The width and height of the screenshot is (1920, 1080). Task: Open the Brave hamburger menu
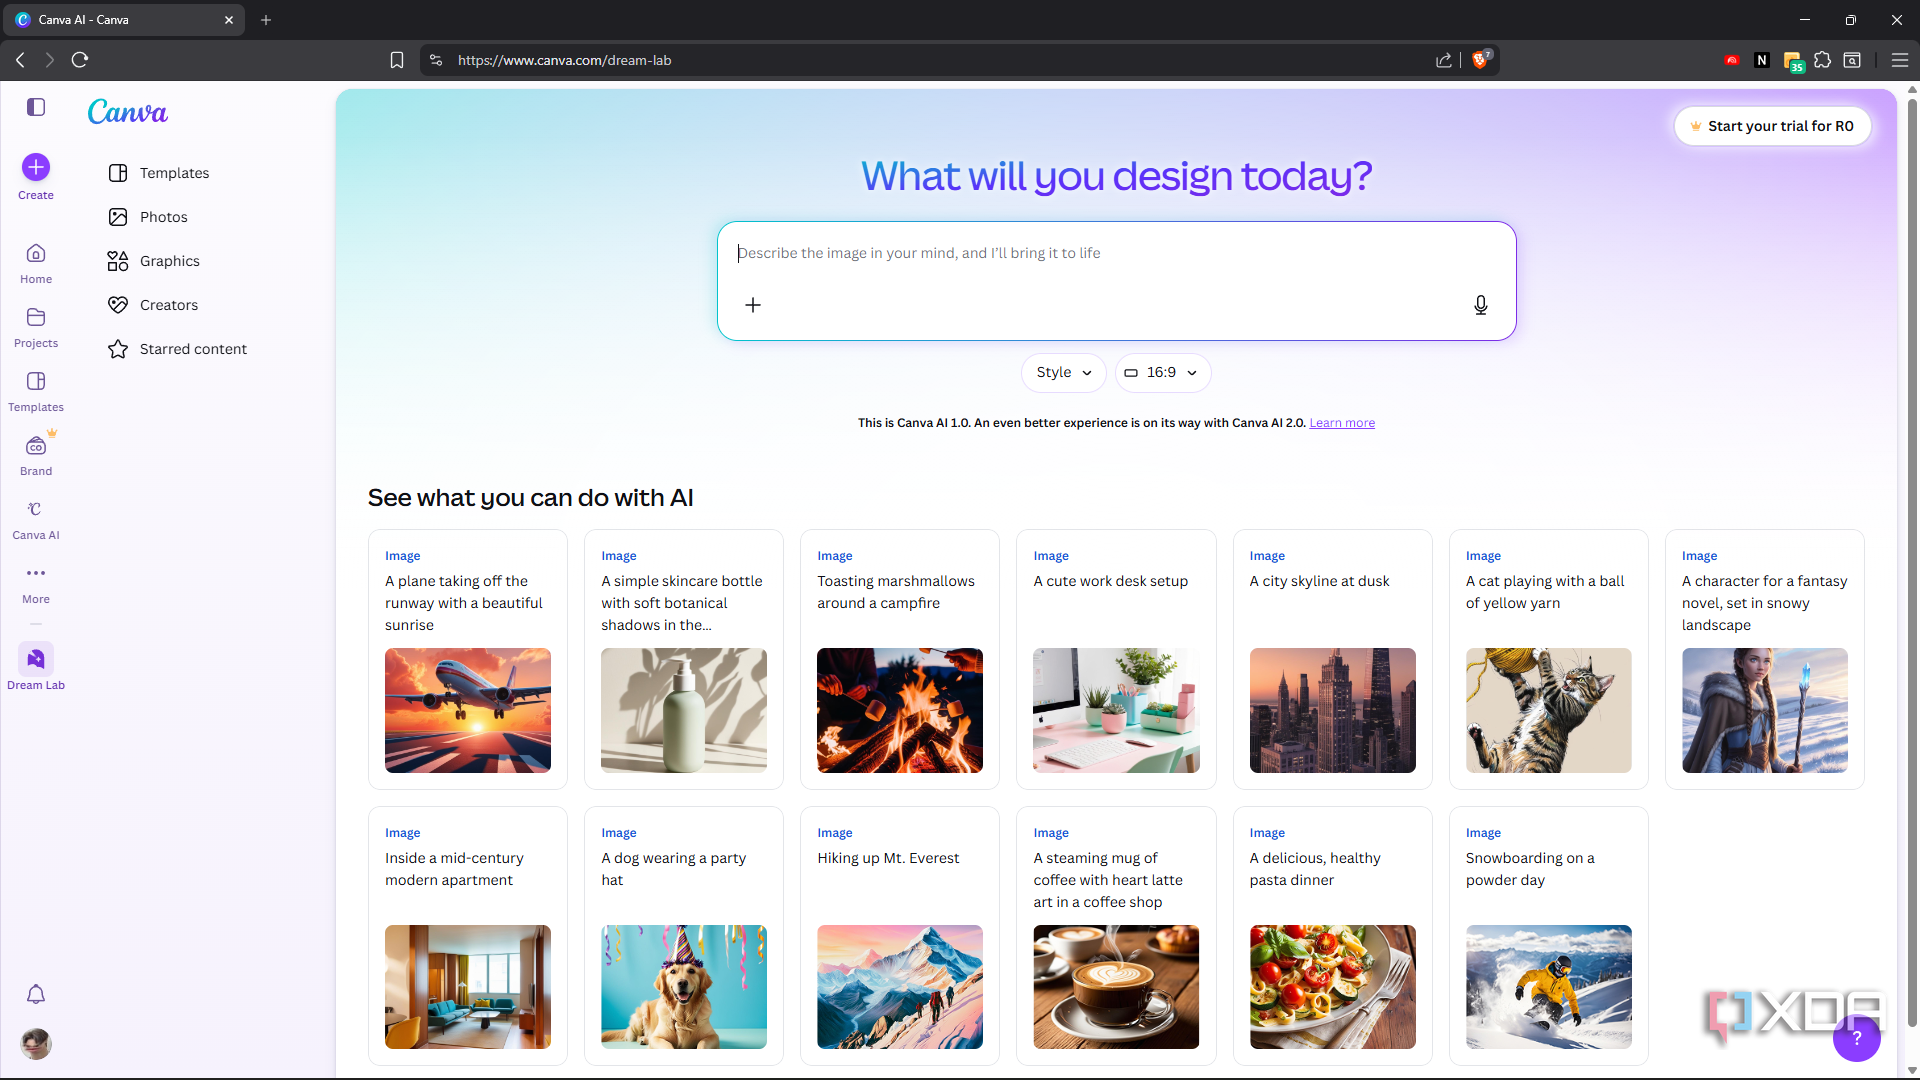pyautogui.click(x=1900, y=60)
